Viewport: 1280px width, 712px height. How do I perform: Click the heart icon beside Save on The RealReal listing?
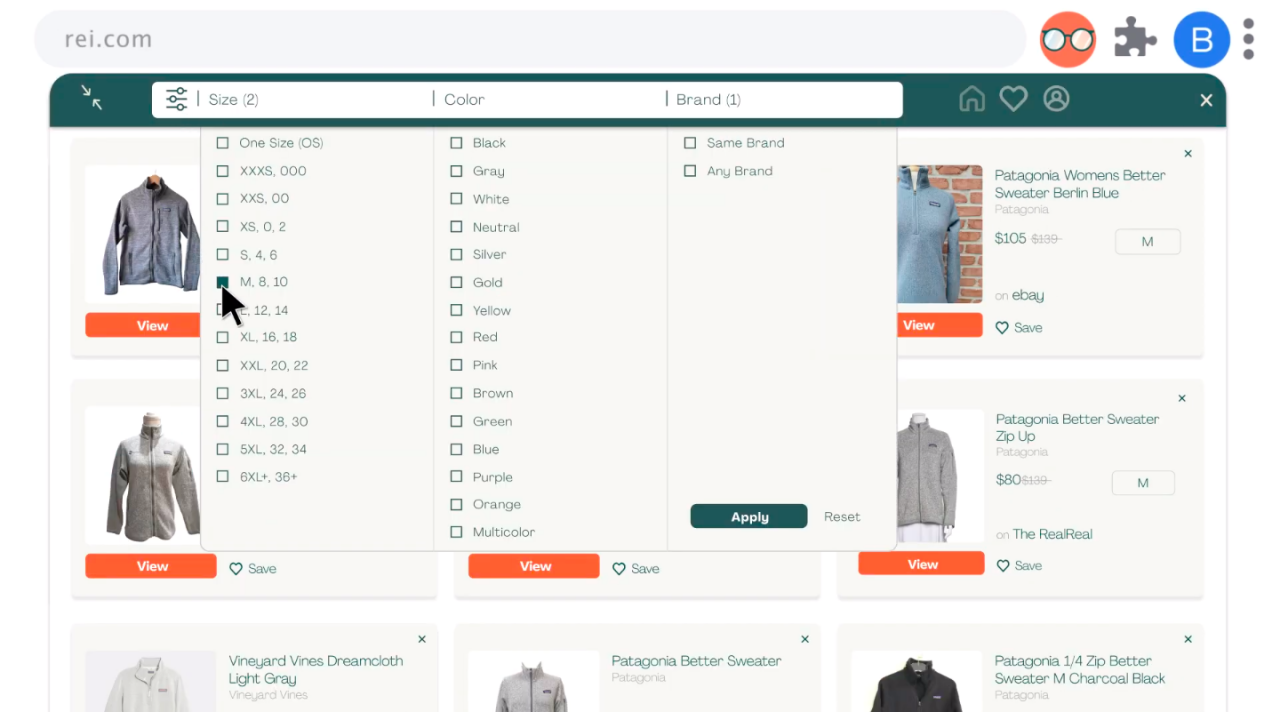coord(1003,566)
